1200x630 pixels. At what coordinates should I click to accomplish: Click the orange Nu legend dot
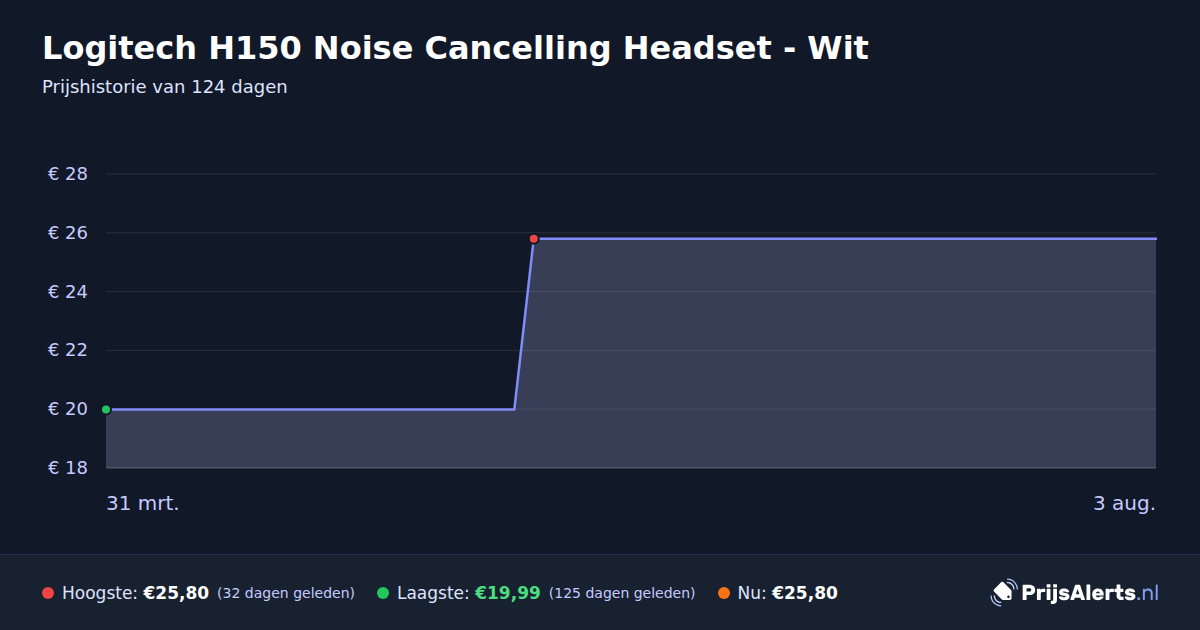(724, 593)
